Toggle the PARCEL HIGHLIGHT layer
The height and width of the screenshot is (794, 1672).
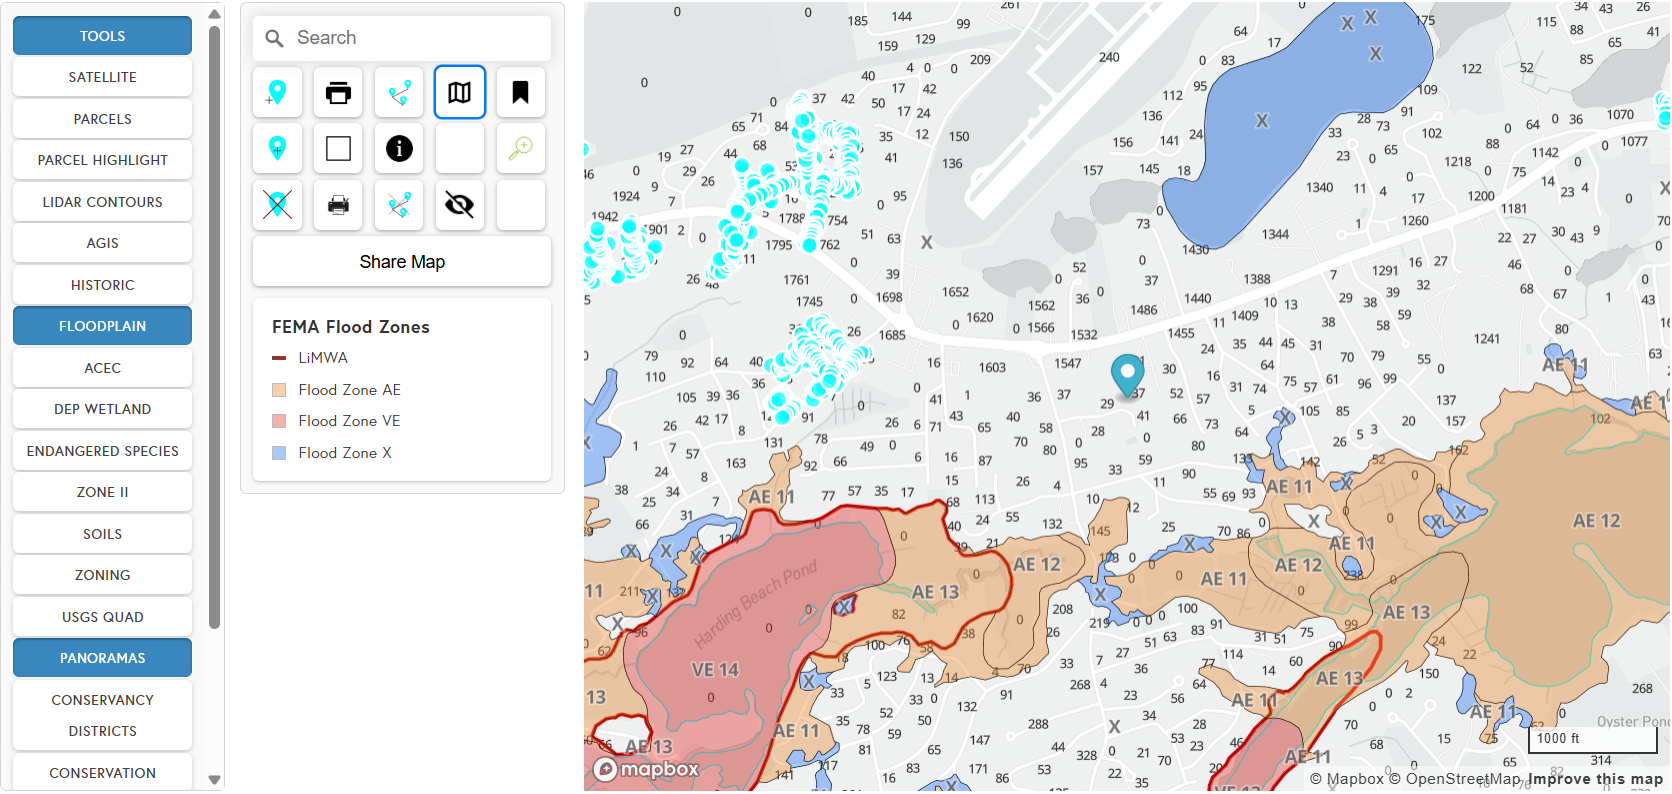click(102, 160)
